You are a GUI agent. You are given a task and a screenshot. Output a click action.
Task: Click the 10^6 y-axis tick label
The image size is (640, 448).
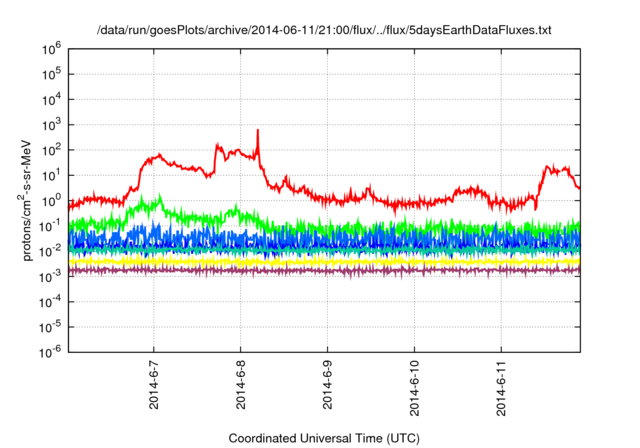coord(52,50)
